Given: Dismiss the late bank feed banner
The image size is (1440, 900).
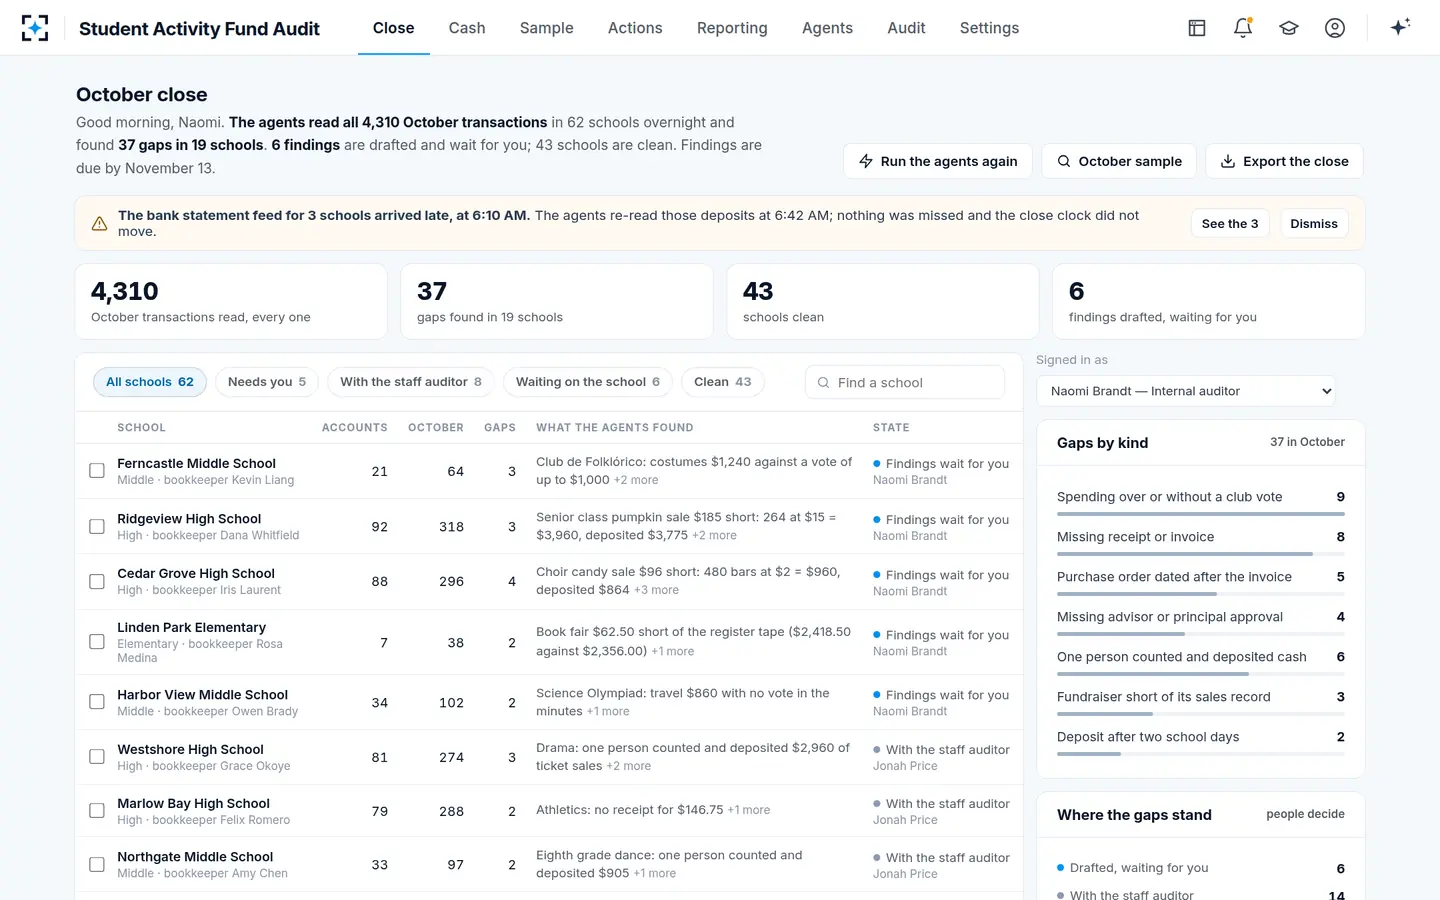Looking at the screenshot, I should [x=1314, y=224].
